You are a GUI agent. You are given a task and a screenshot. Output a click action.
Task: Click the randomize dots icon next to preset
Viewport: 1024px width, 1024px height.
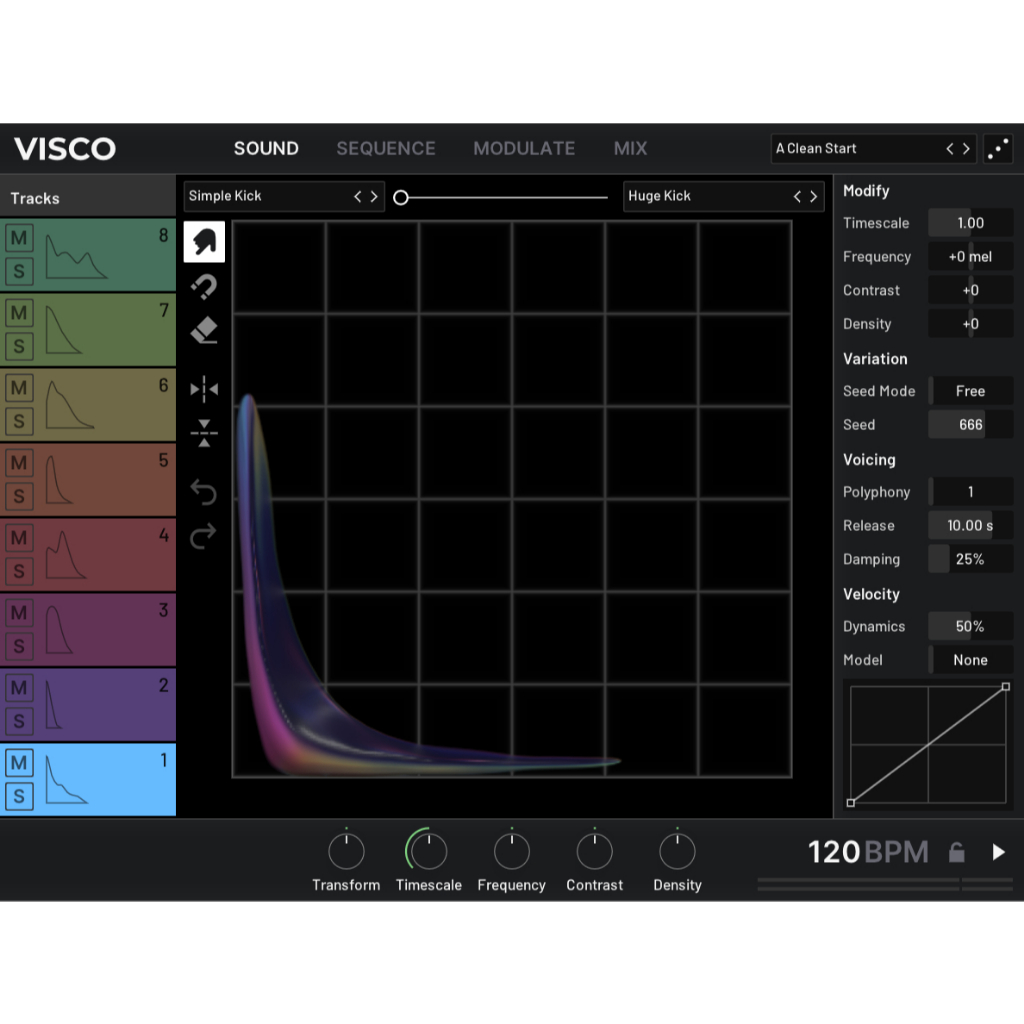tap(998, 149)
